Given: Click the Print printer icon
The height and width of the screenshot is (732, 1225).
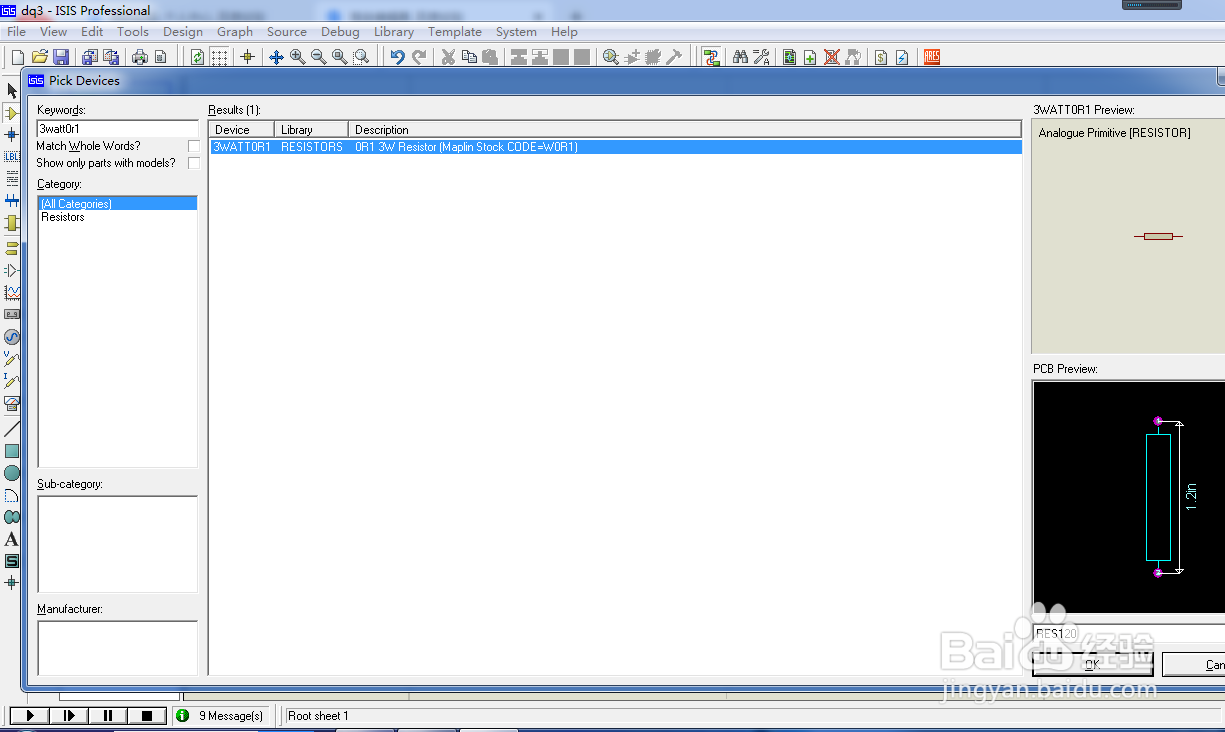Looking at the screenshot, I should tap(140, 57).
